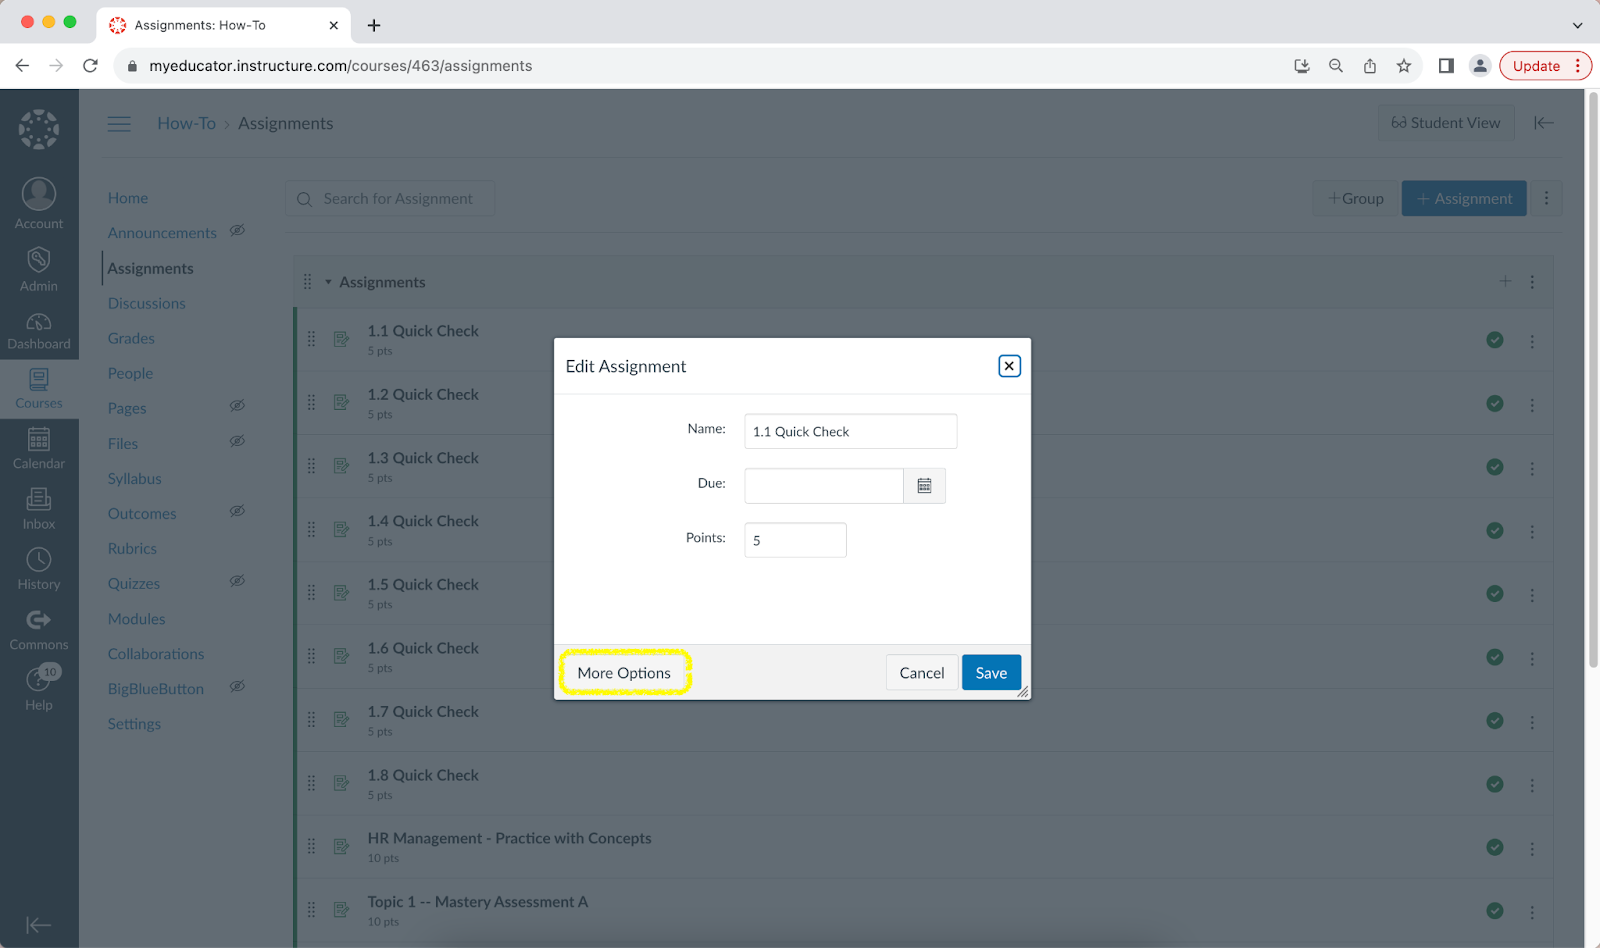Open the Home course menu item
The height and width of the screenshot is (948, 1600).
(128, 198)
